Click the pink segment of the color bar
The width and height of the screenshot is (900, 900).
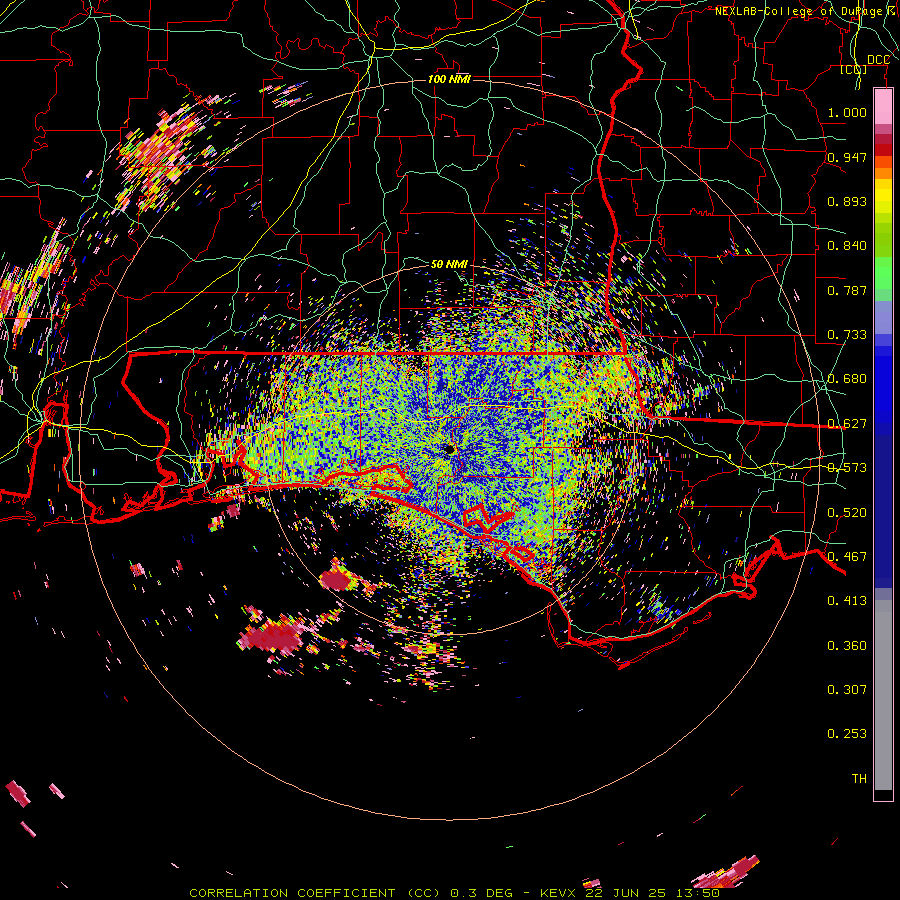point(883,106)
